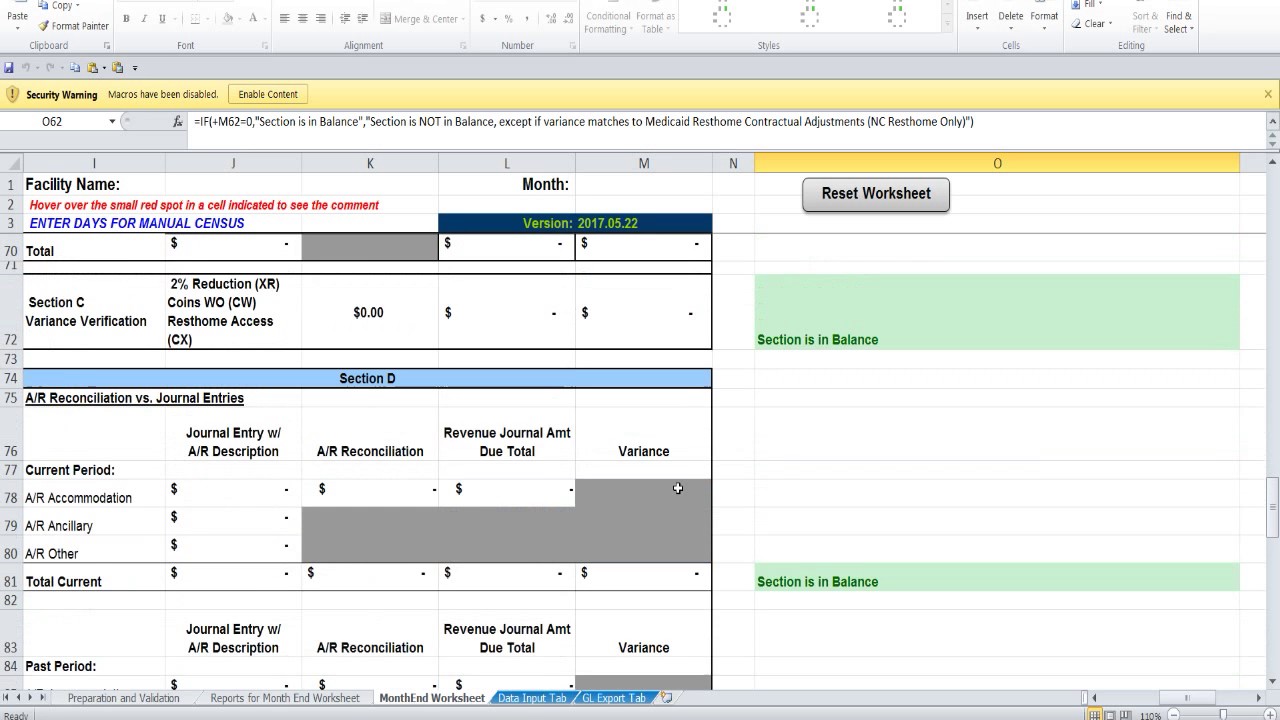Click the Increase Indent icon

point(363,19)
